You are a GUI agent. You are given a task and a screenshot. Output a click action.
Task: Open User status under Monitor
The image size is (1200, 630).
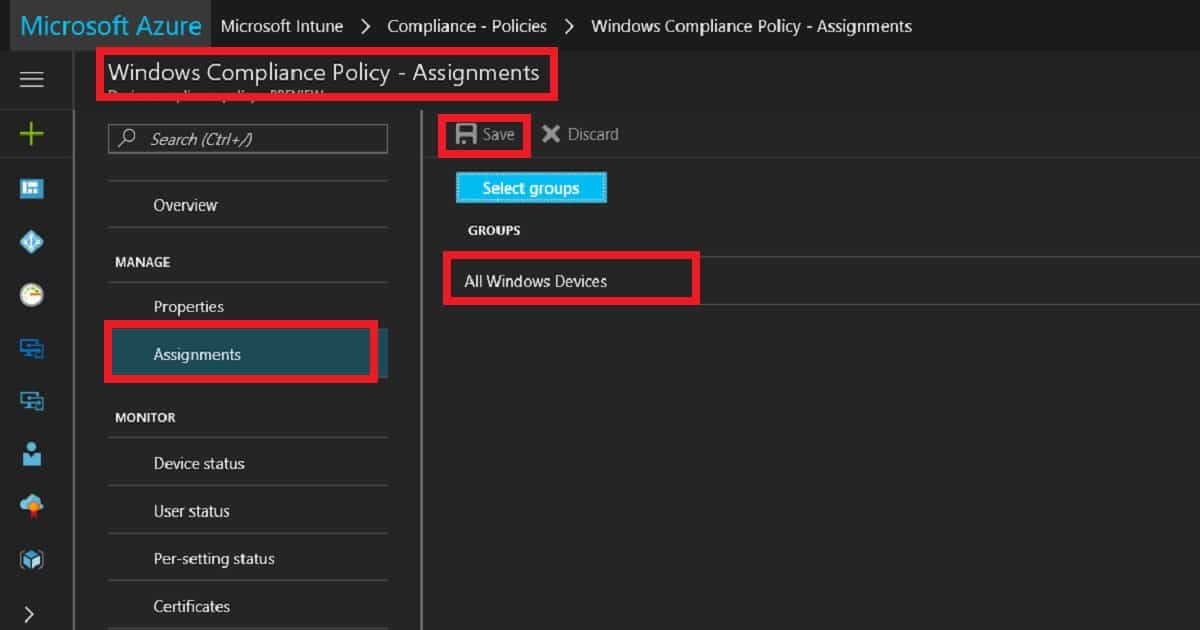(191, 511)
